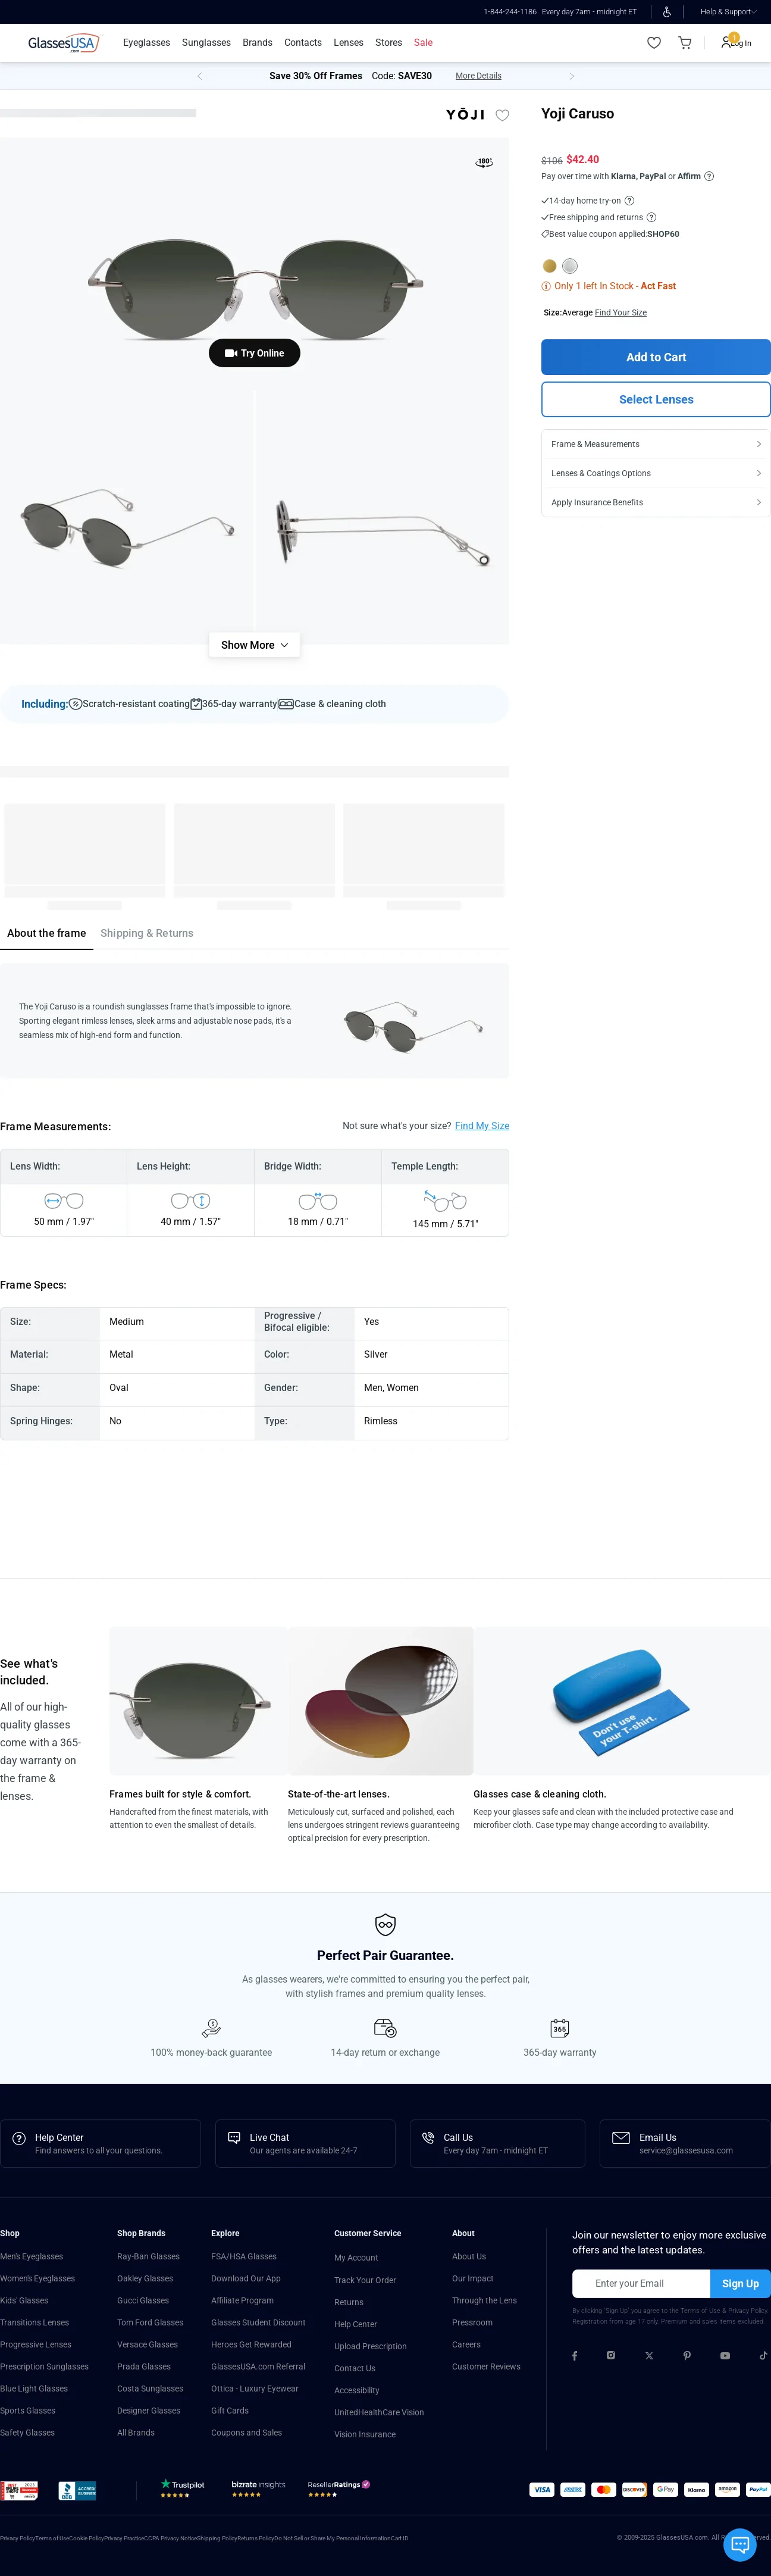Screen dimensions: 771x2576
Task: Click info icon beside 14-day home try-on
Action: click(629, 201)
